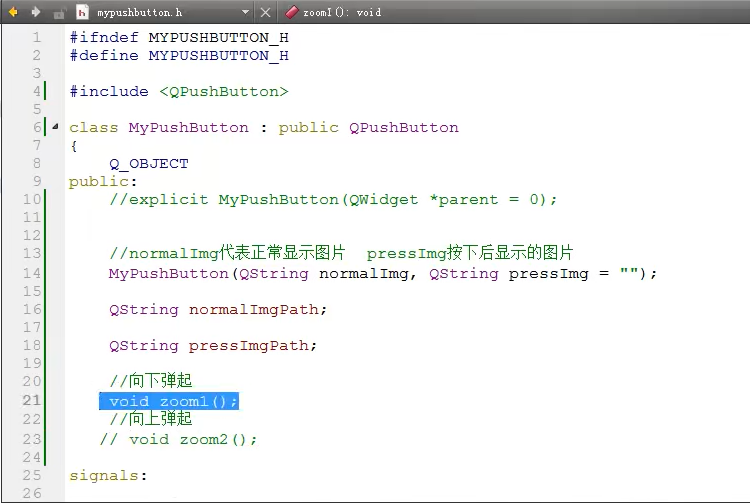
Task: Open the mypushbutton.h file dropdown
Action: tap(245, 12)
